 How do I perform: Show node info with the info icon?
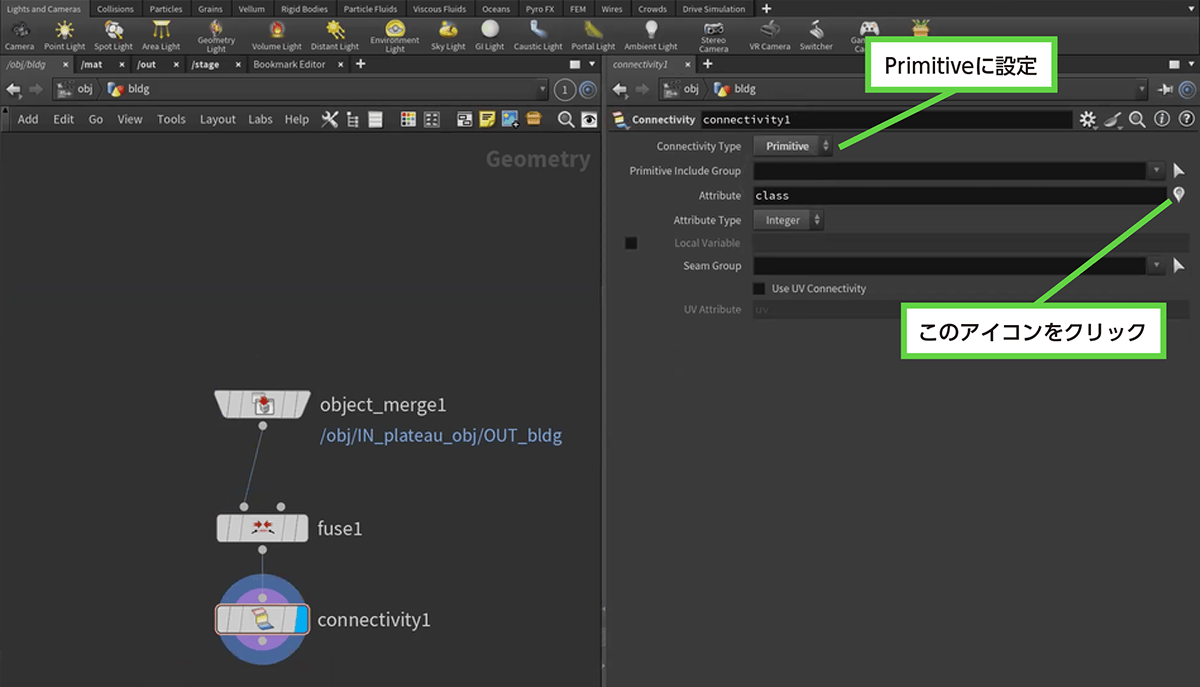pos(1161,120)
